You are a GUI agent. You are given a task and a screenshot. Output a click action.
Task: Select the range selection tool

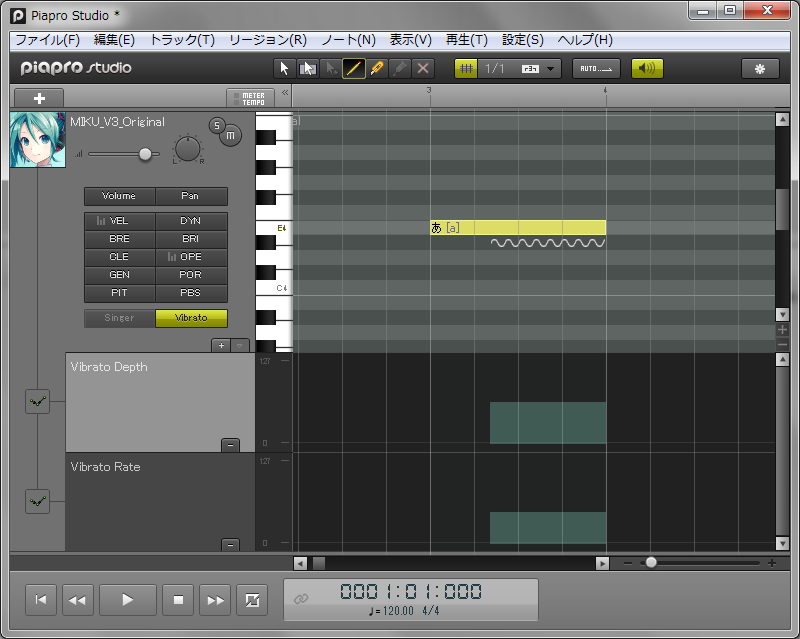pyautogui.click(x=308, y=68)
